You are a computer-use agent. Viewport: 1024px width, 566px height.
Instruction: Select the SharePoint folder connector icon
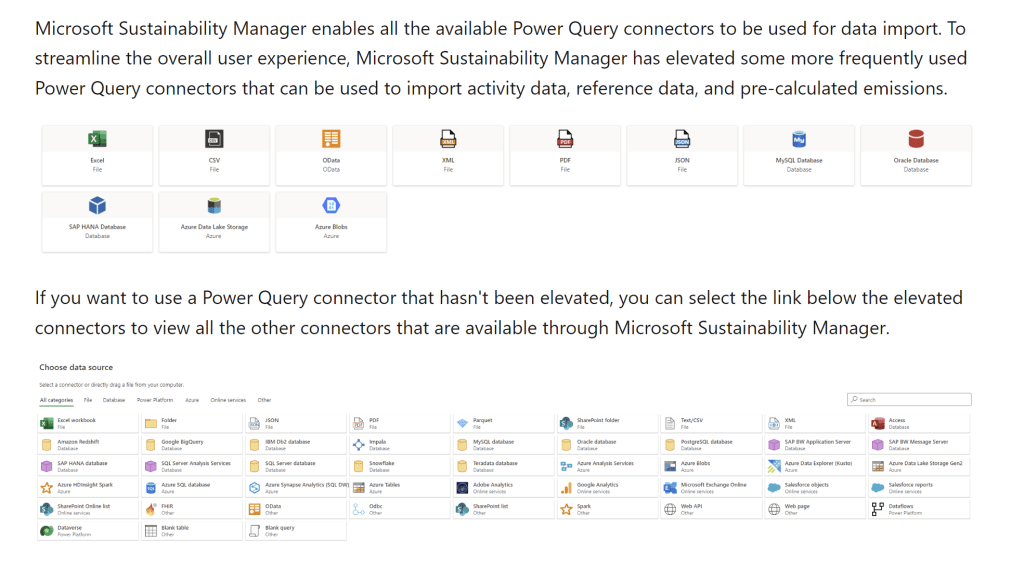pyautogui.click(x=566, y=423)
